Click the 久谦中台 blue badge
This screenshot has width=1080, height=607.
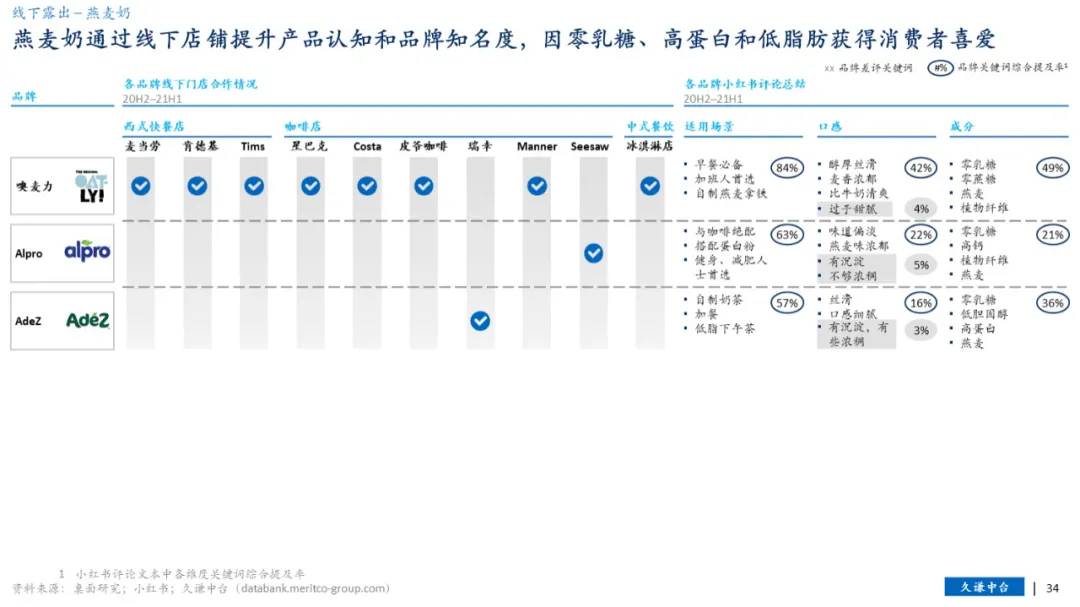tap(984, 587)
